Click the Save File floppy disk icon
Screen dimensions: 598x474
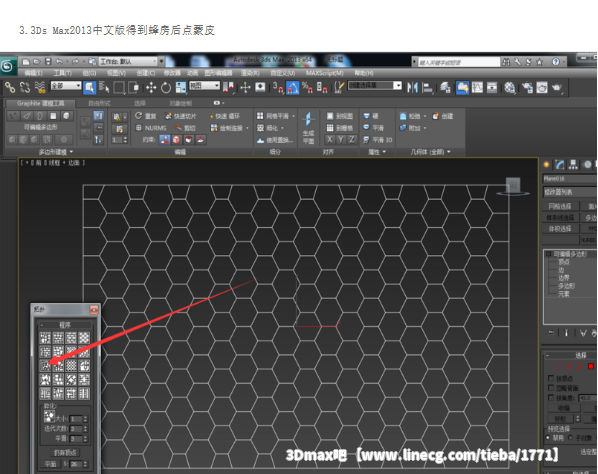(x=48, y=61)
